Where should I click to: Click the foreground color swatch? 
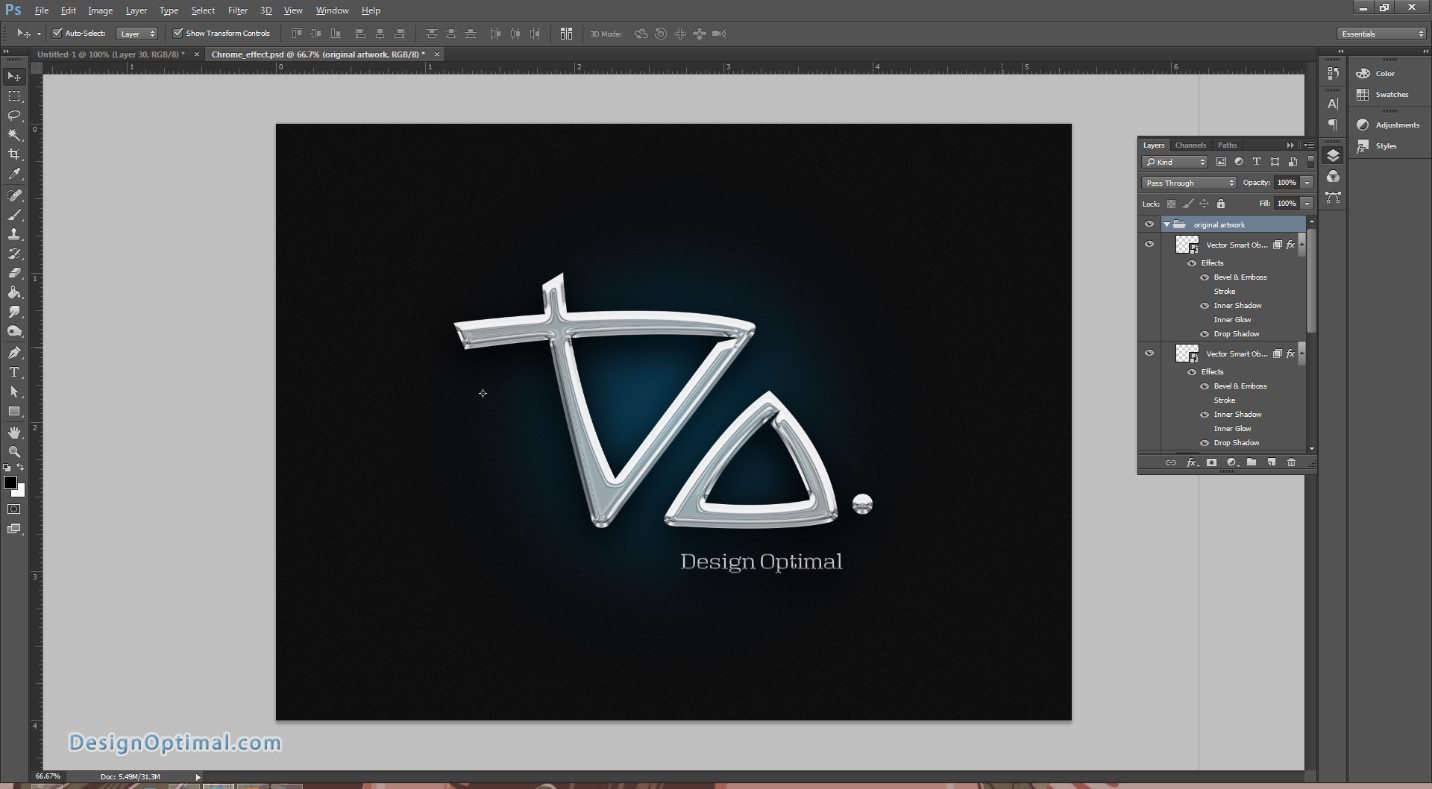10,483
